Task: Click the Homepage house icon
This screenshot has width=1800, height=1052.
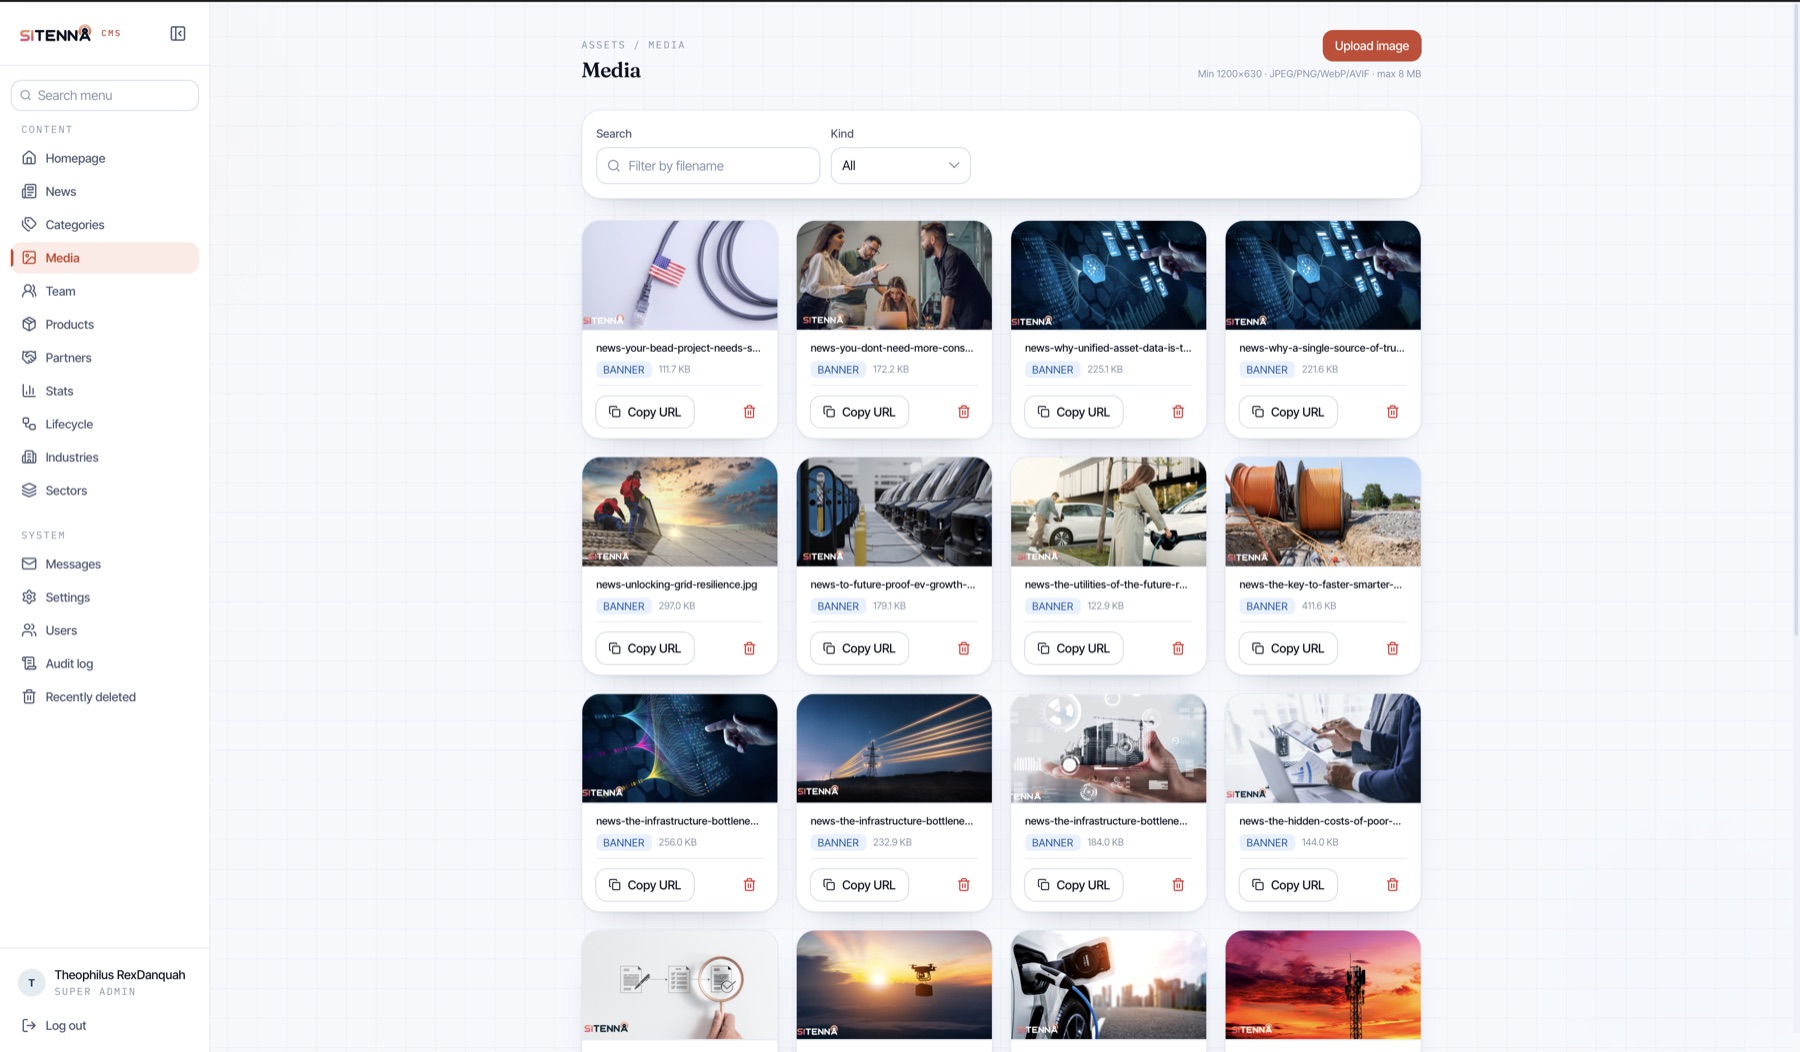Action: [29, 158]
